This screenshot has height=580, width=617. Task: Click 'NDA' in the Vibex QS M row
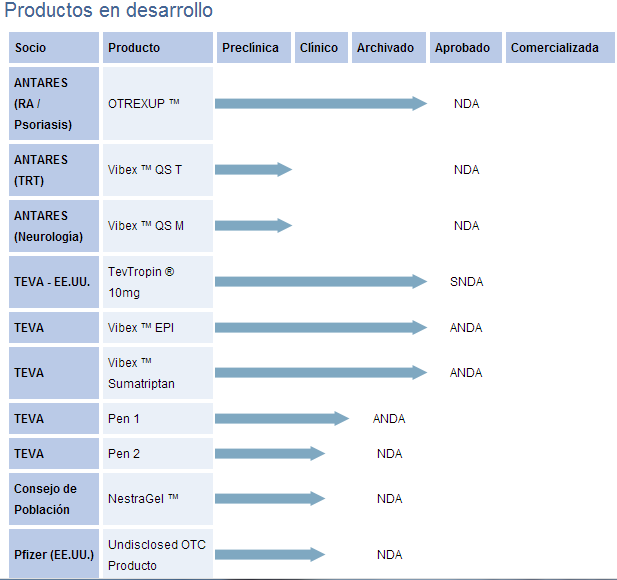pyautogui.click(x=466, y=226)
